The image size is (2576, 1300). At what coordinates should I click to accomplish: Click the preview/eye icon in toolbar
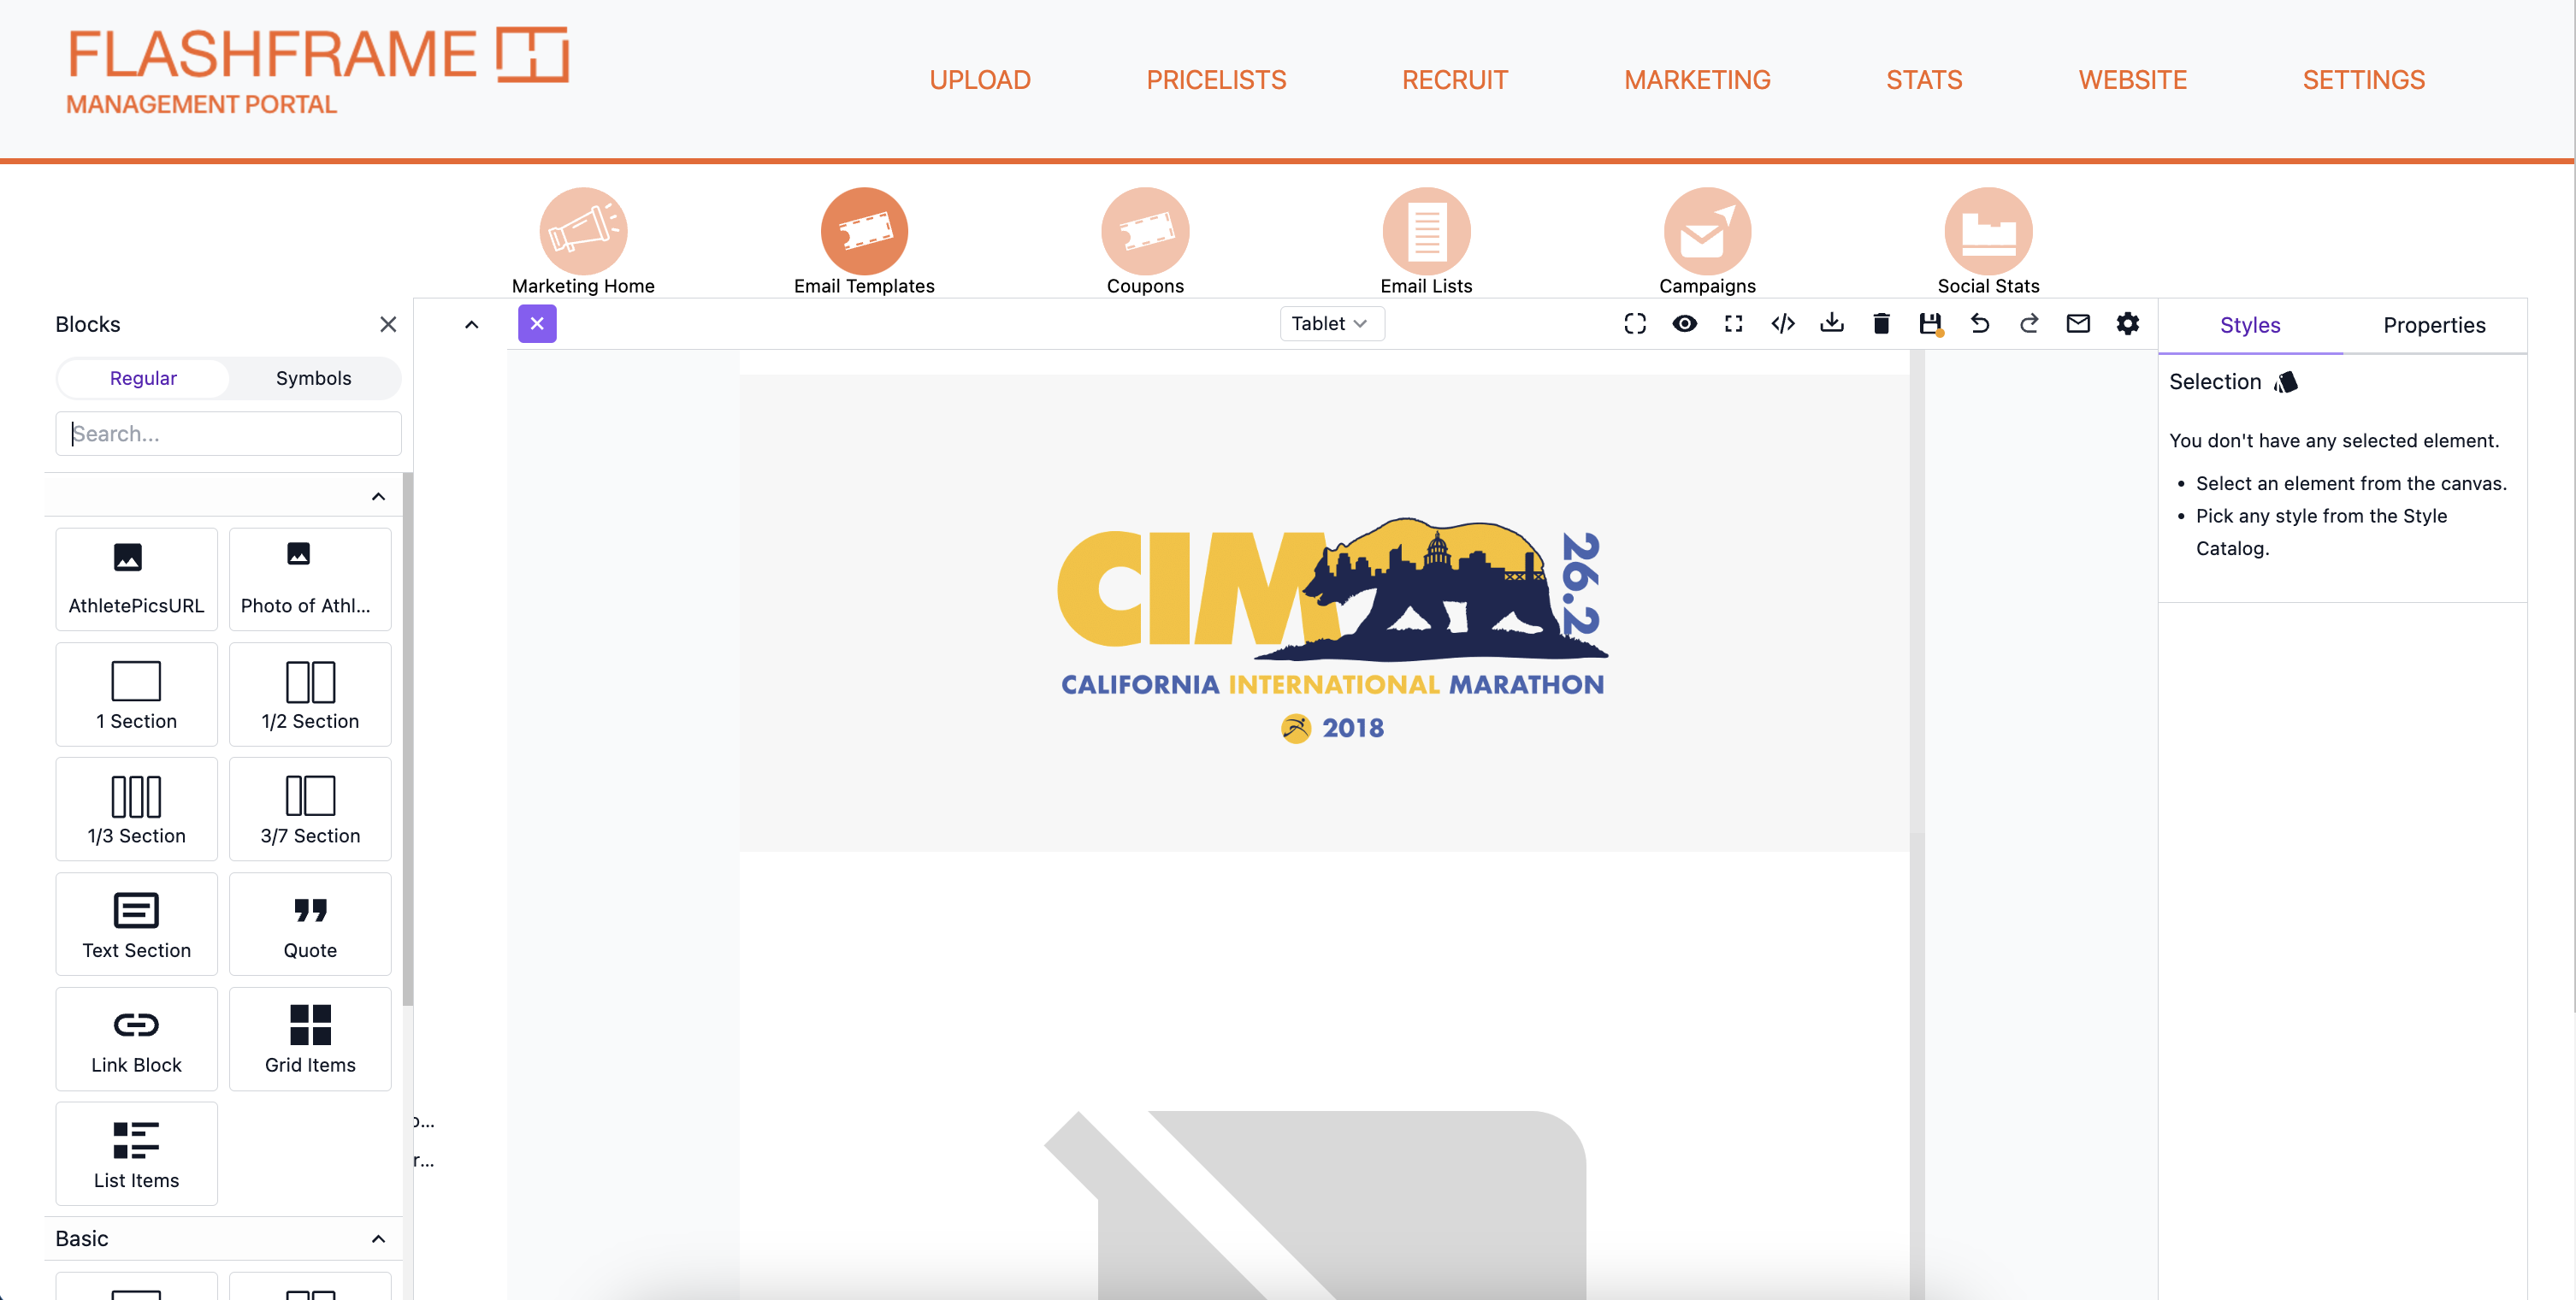tap(1684, 323)
